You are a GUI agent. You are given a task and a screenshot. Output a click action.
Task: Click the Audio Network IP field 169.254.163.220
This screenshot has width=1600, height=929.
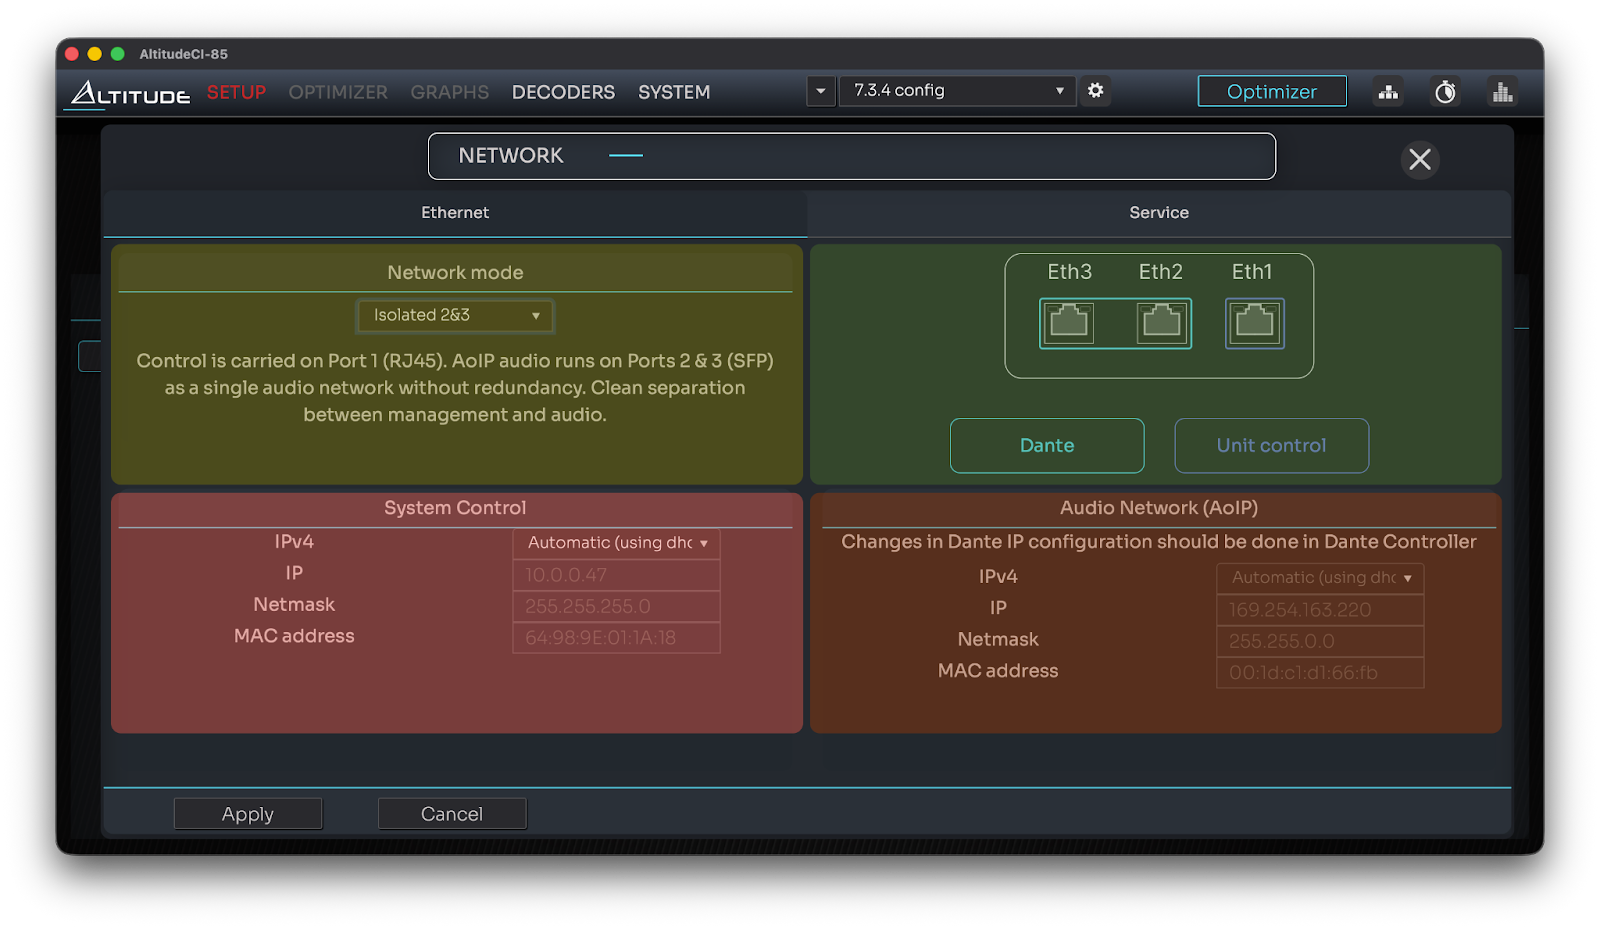tap(1319, 609)
